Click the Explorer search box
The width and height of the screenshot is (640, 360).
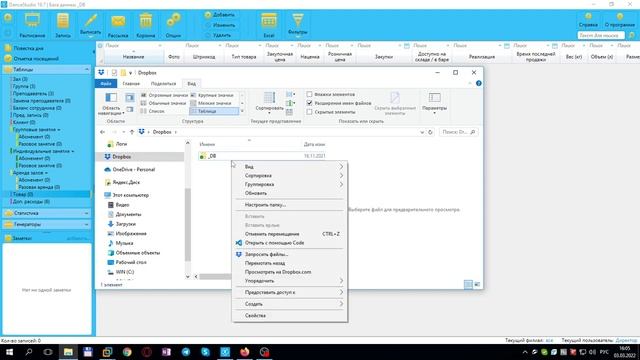[x=459, y=132]
